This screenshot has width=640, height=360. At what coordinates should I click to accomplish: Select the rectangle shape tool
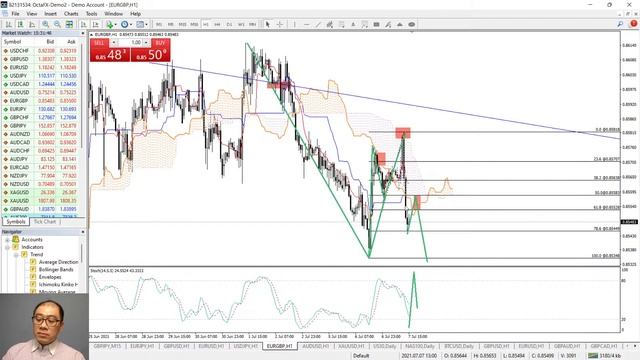pos(376,24)
